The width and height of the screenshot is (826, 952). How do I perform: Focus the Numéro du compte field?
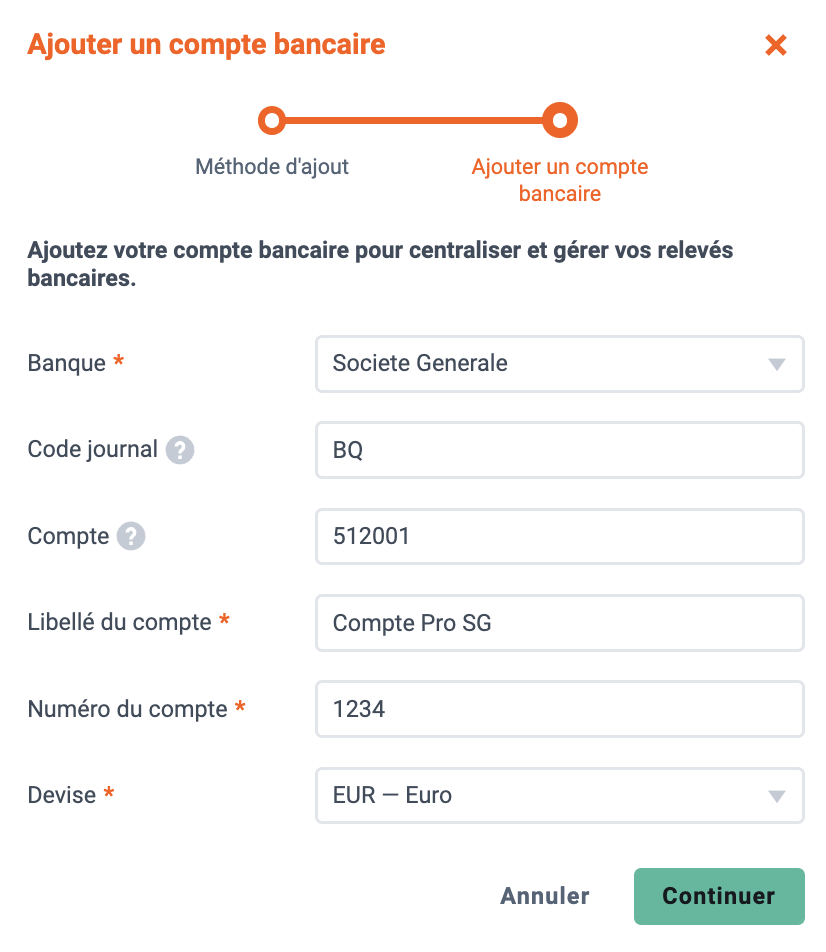point(559,709)
